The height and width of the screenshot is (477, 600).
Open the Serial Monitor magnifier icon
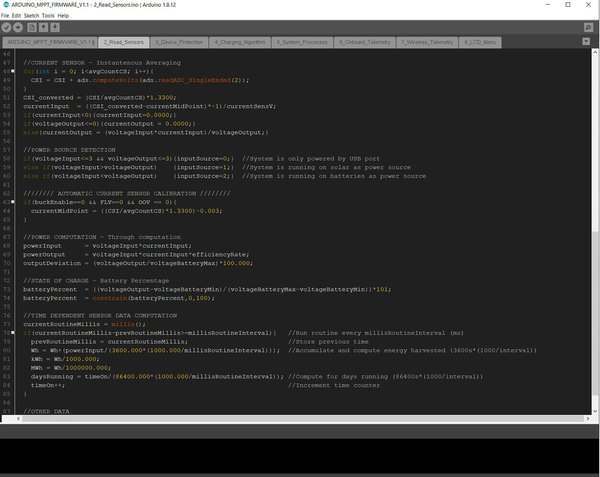click(589, 27)
